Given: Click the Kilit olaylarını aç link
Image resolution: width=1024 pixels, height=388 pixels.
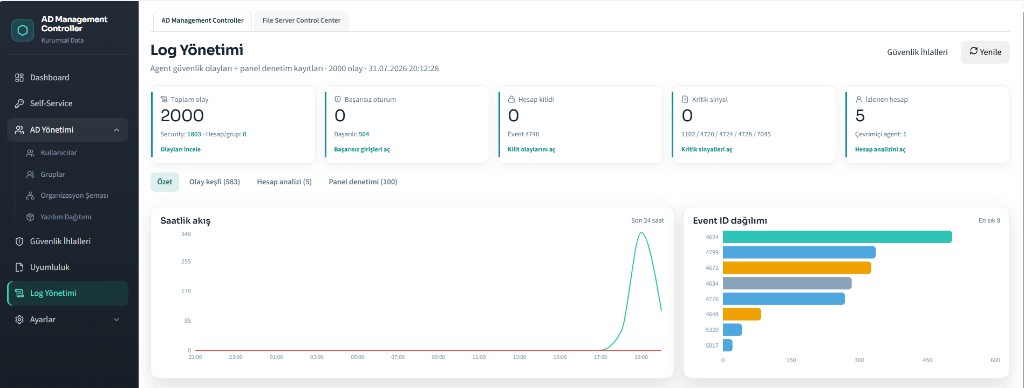Looking at the screenshot, I should (532, 150).
